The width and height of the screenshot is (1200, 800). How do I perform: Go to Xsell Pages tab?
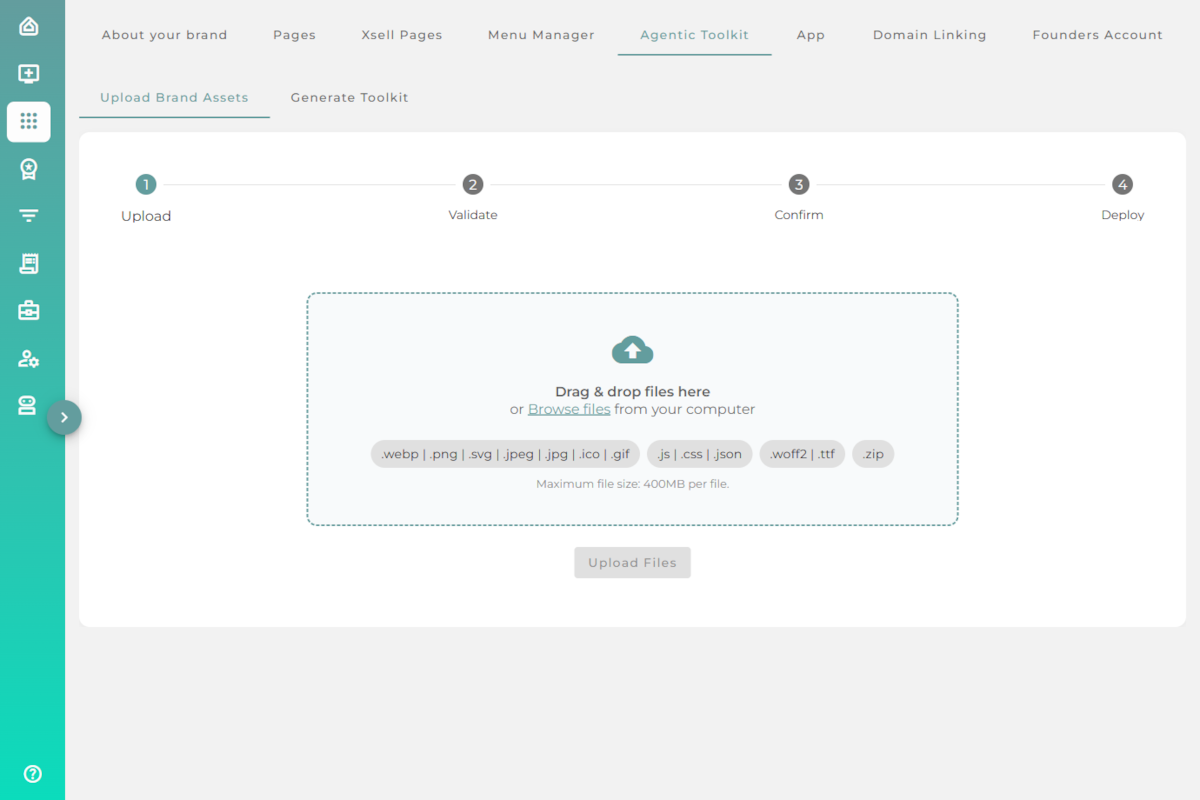(402, 35)
